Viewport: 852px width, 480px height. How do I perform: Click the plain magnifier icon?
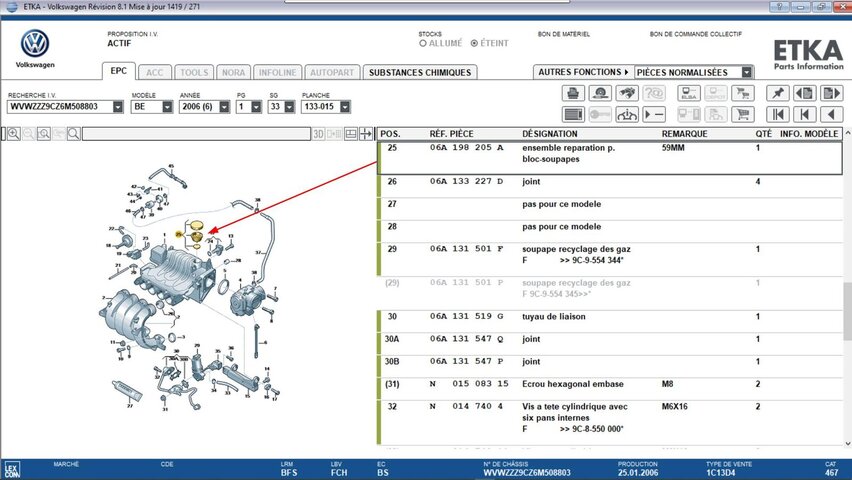pyautogui.click(x=73, y=134)
